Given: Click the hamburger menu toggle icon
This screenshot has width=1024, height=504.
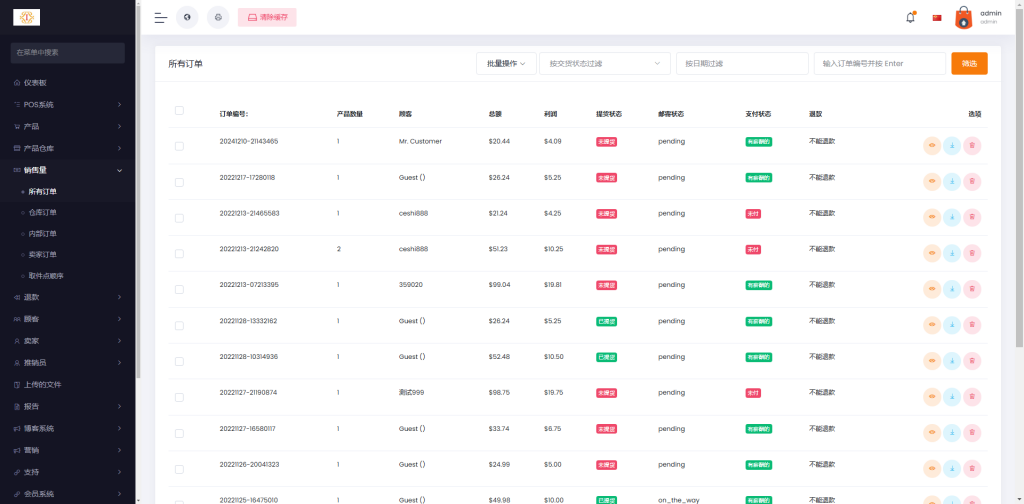Looking at the screenshot, I should pyautogui.click(x=160, y=17).
